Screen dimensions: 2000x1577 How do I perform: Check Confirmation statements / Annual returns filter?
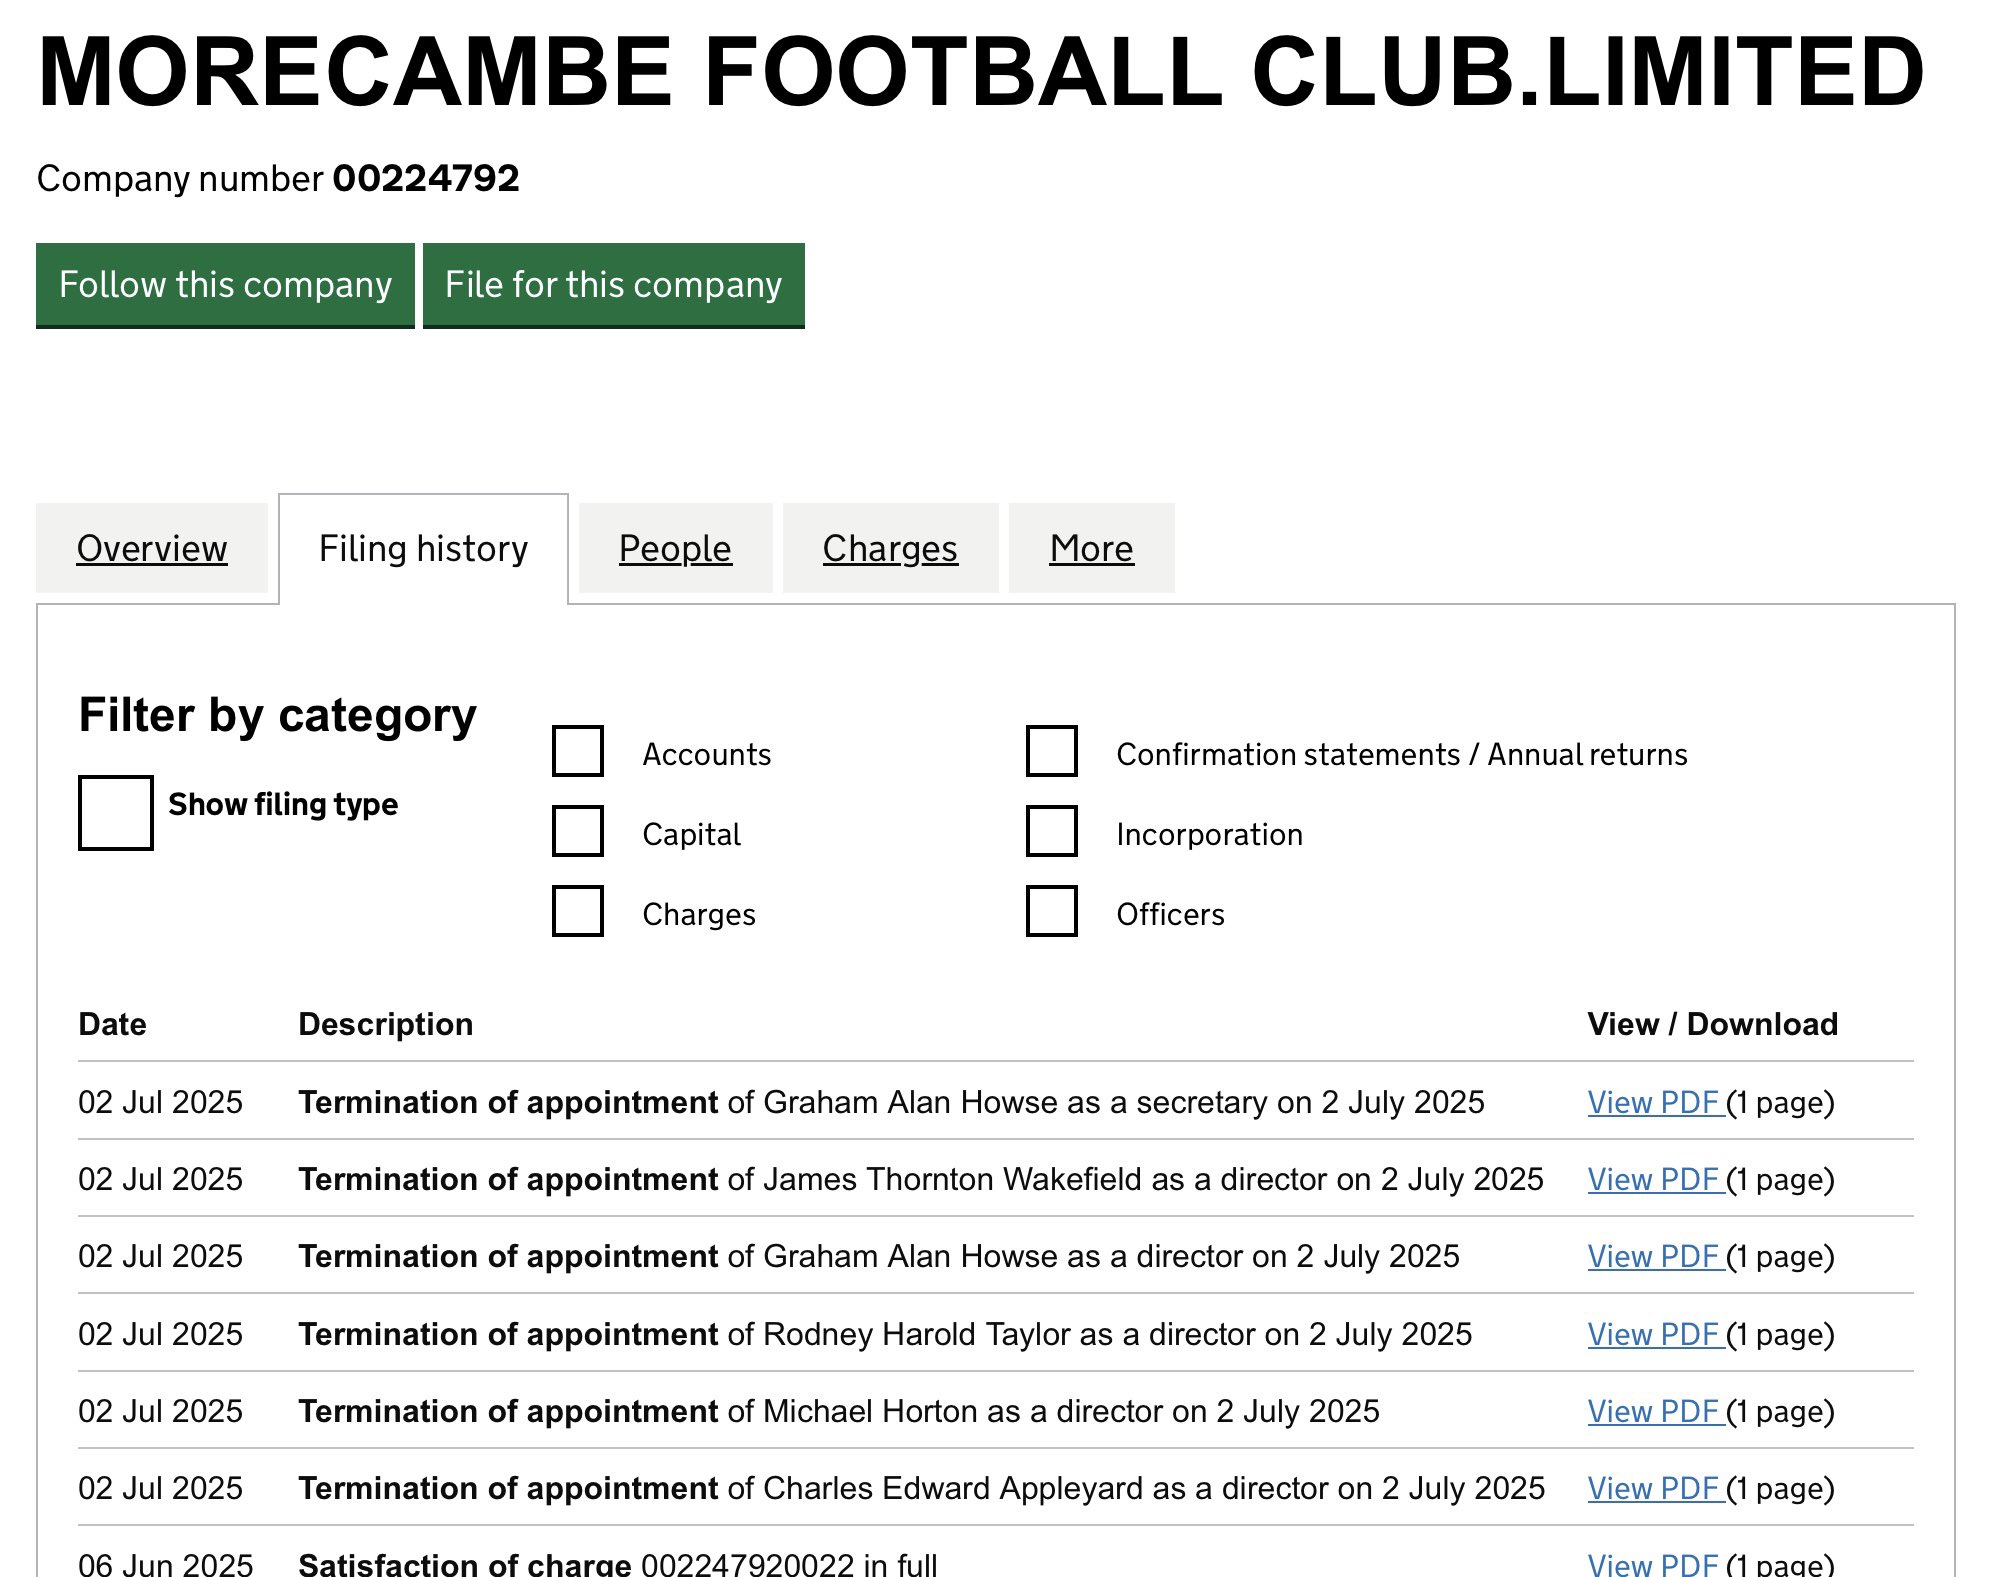pos(1052,751)
